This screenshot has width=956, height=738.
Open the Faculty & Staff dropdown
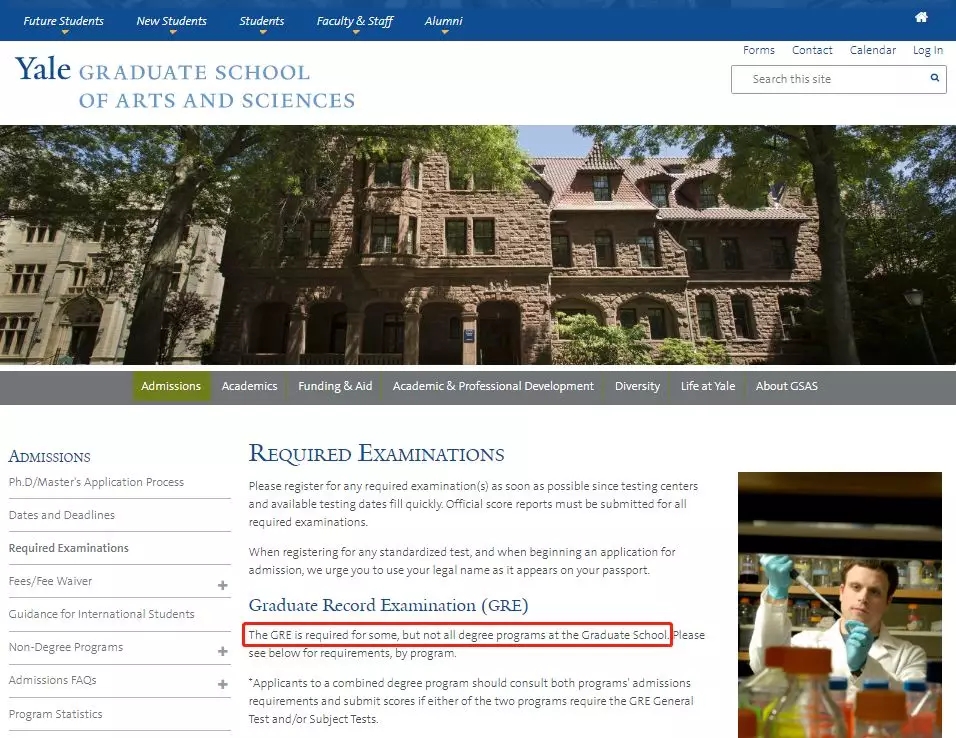(x=354, y=21)
